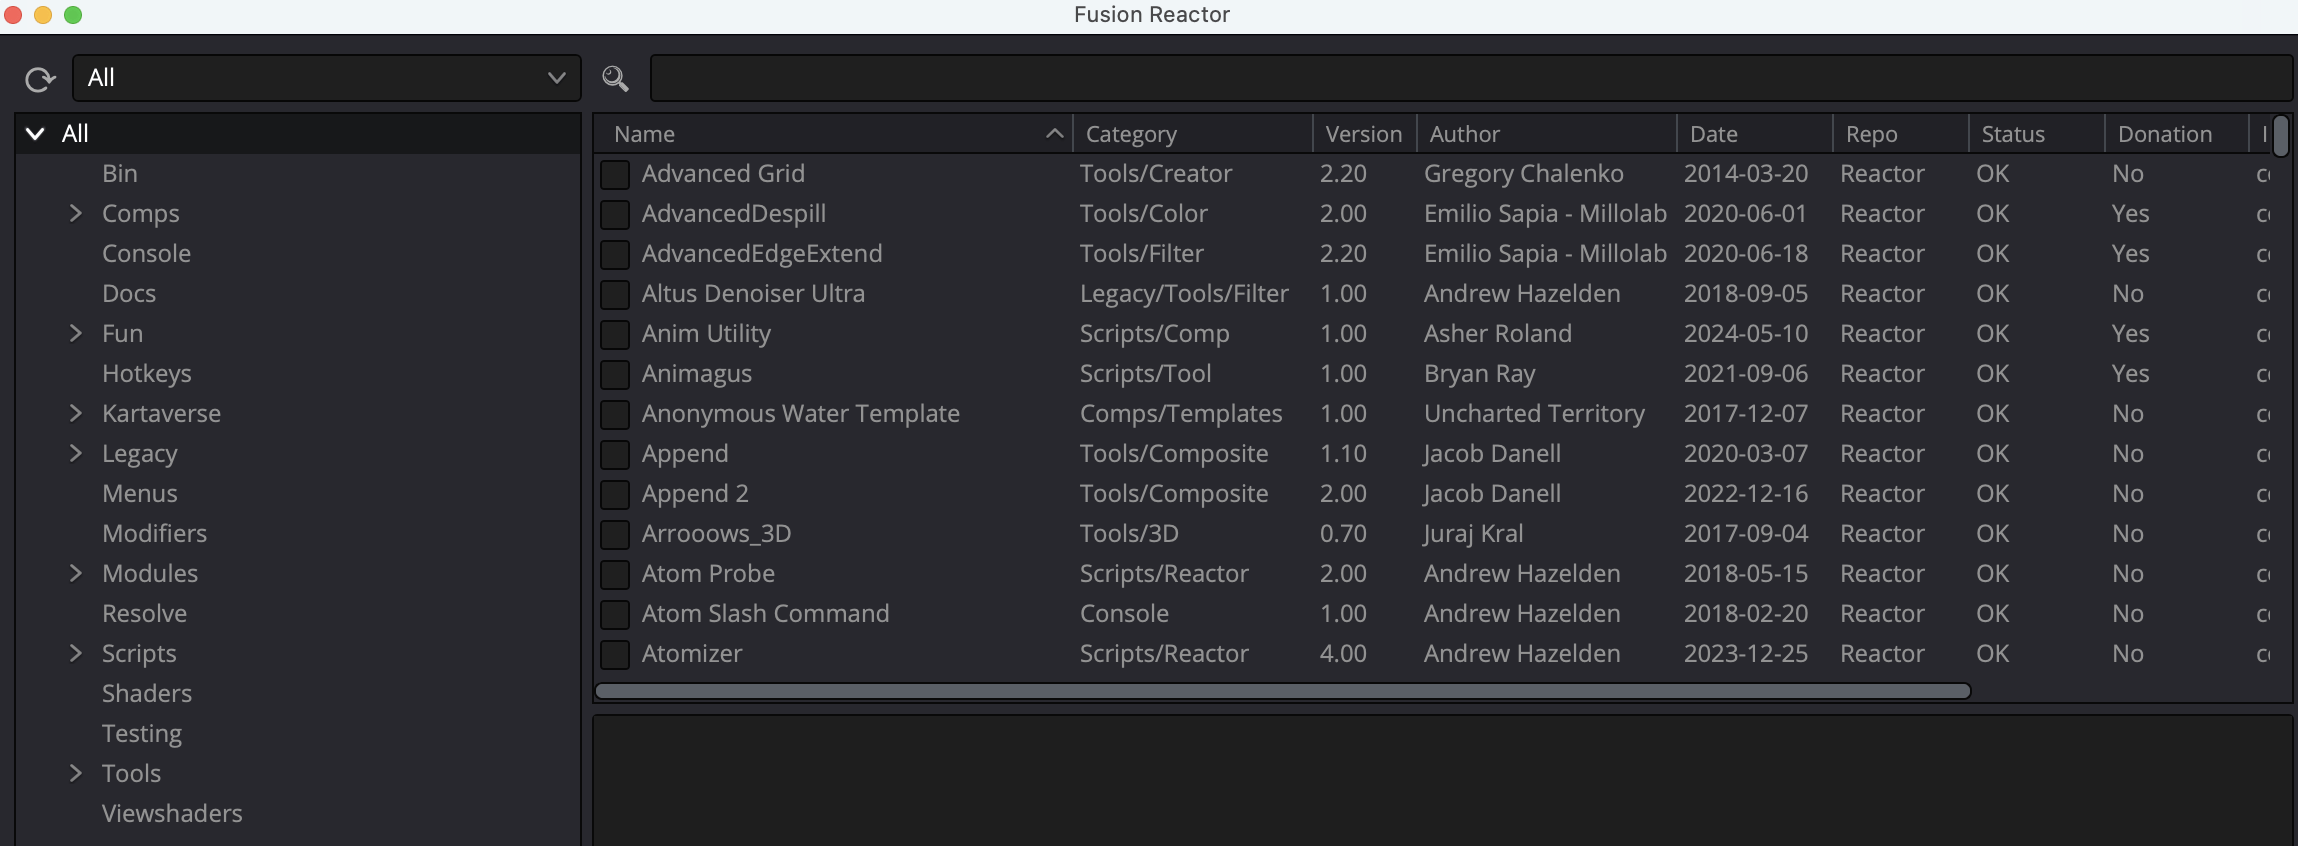
Task: Select Menus in the category tree
Action: [140, 493]
